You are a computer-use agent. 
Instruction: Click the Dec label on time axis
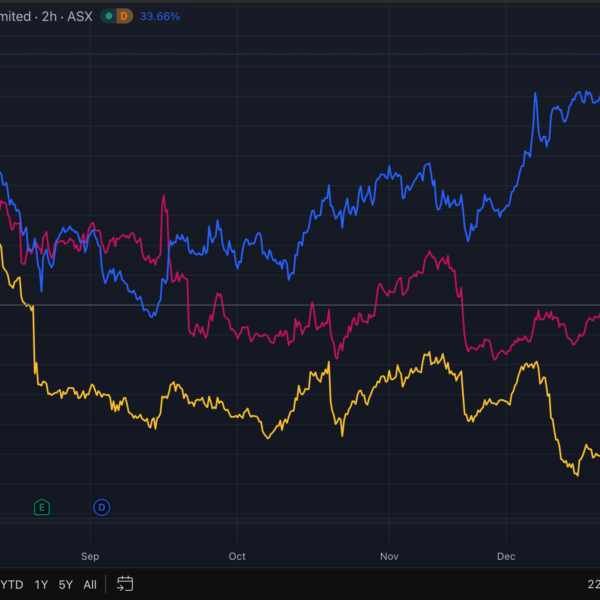(x=506, y=556)
